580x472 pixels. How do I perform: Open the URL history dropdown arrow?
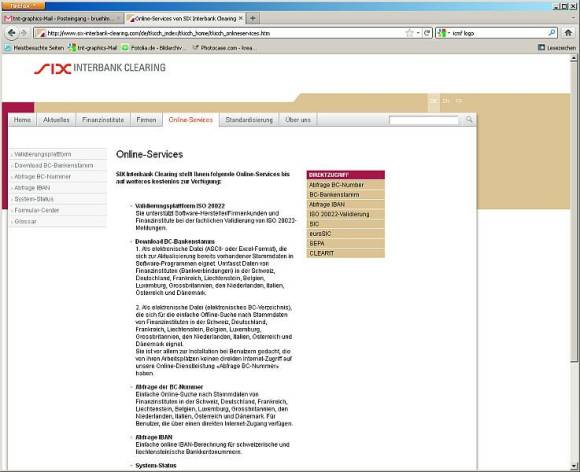tap(418, 33)
